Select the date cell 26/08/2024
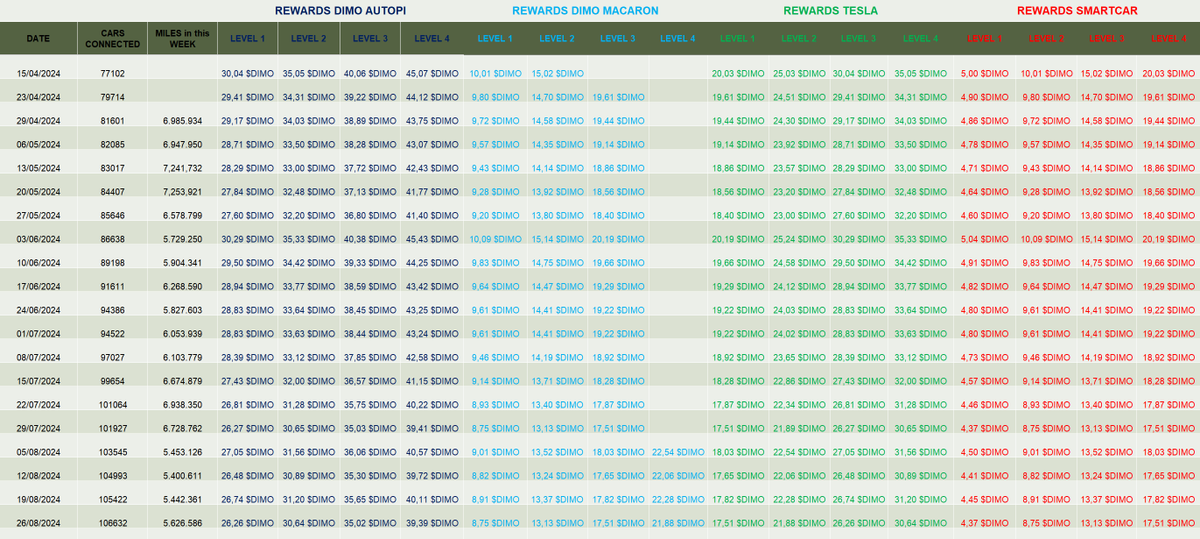Image resolution: width=1200 pixels, height=539 pixels. tap(38, 521)
